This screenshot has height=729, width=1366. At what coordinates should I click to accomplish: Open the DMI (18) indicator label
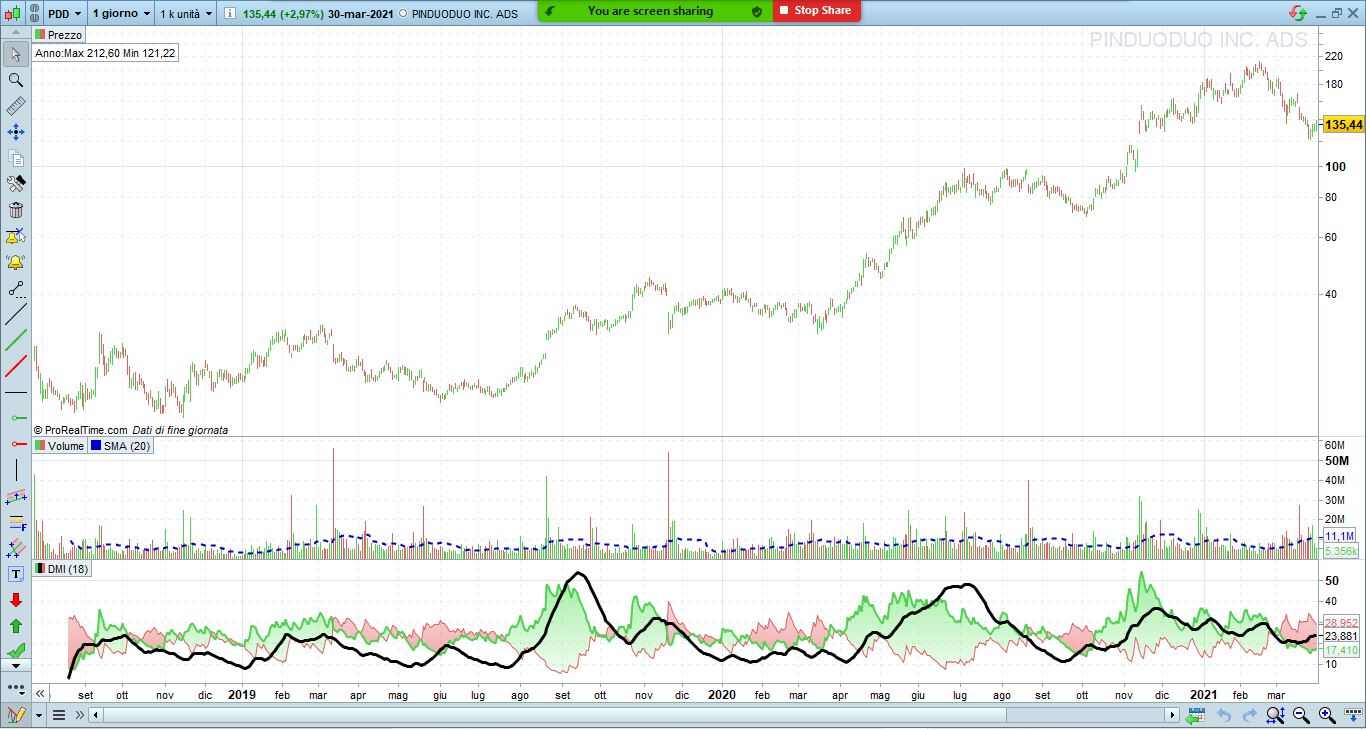click(x=62, y=568)
